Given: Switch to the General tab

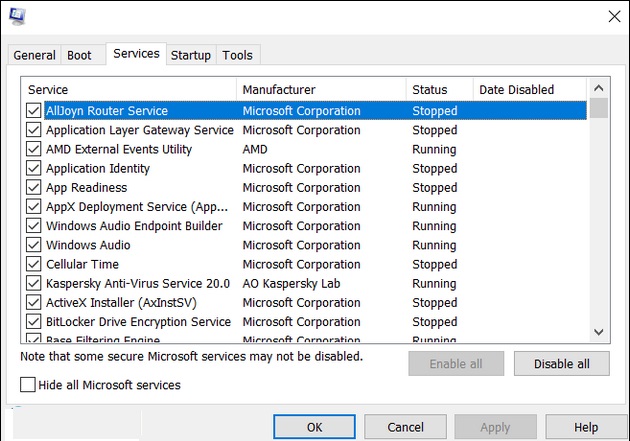Looking at the screenshot, I should [x=35, y=55].
